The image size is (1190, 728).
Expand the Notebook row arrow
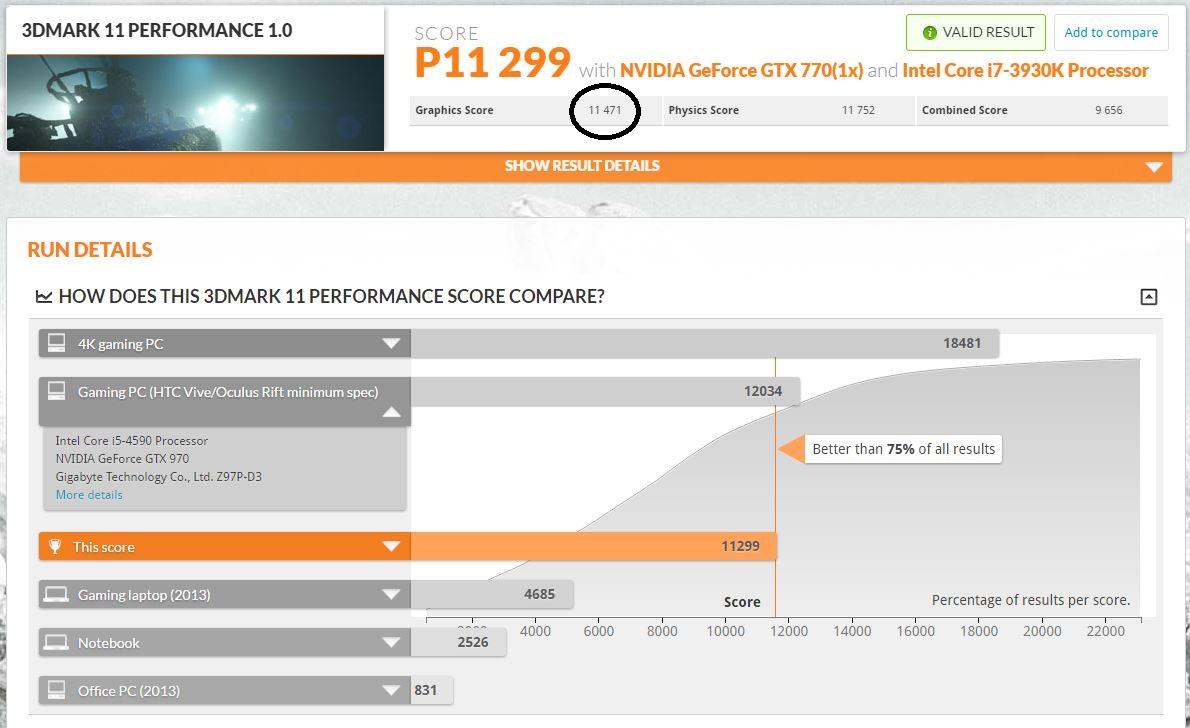tap(391, 642)
